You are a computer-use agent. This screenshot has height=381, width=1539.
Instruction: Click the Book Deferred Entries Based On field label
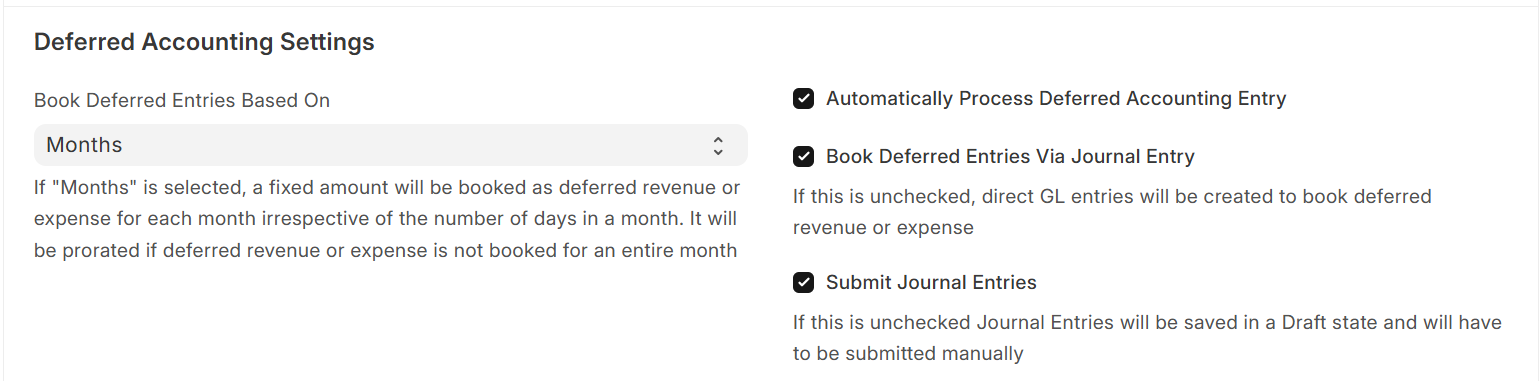[x=182, y=101]
